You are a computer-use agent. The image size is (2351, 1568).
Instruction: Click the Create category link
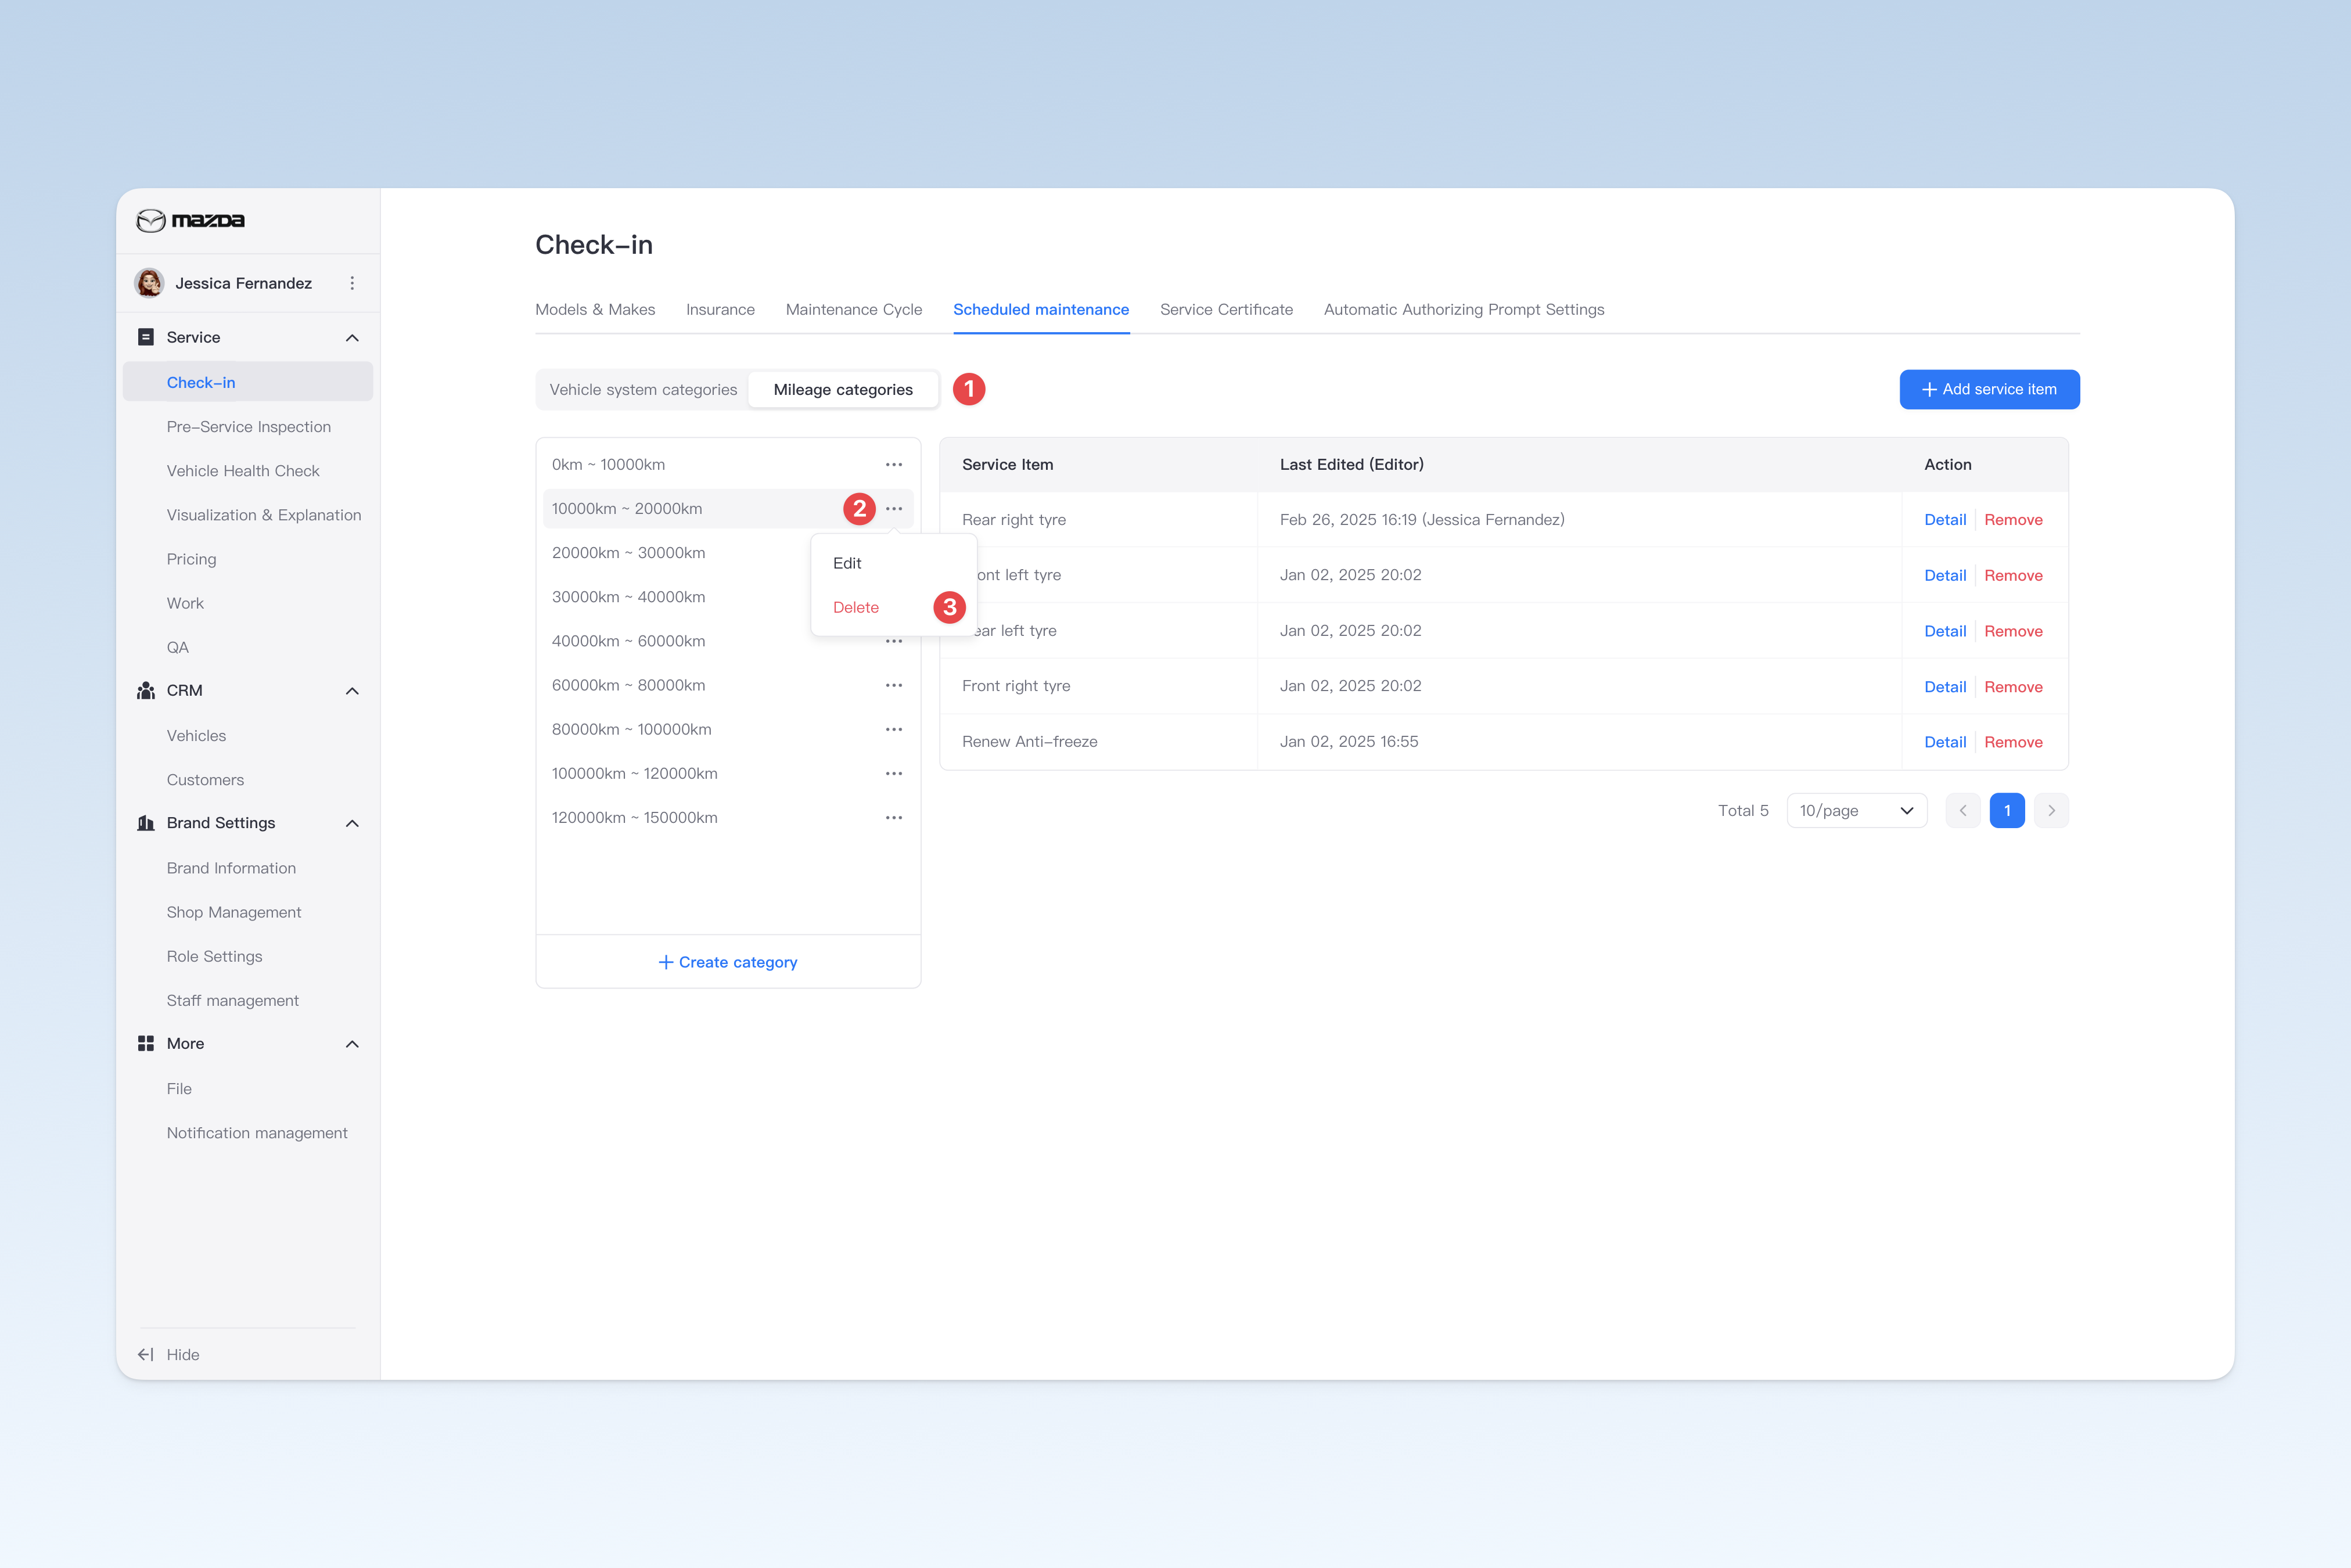click(728, 962)
